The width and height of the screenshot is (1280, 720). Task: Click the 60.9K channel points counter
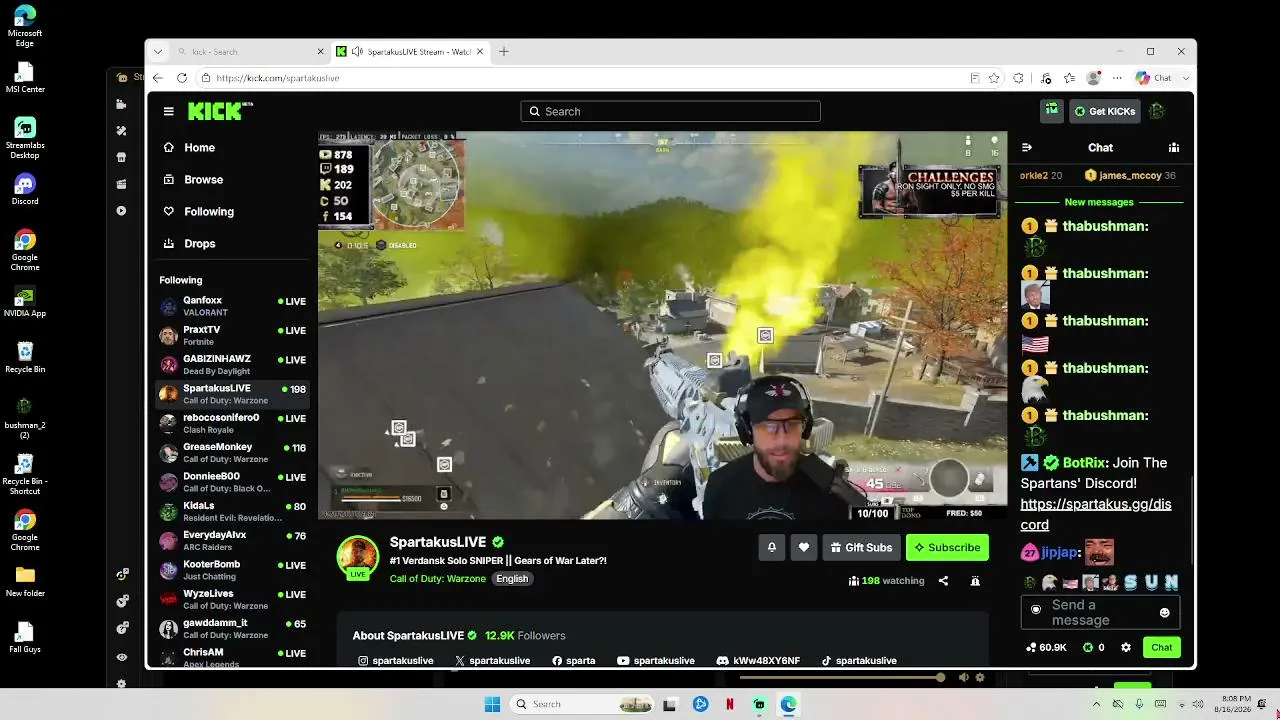pyautogui.click(x=1046, y=647)
